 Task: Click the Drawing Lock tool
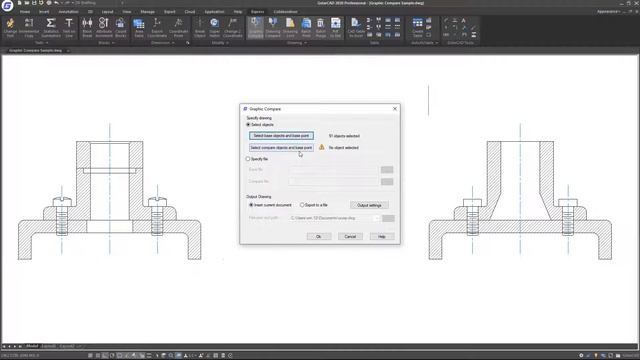(x=290, y=28)
